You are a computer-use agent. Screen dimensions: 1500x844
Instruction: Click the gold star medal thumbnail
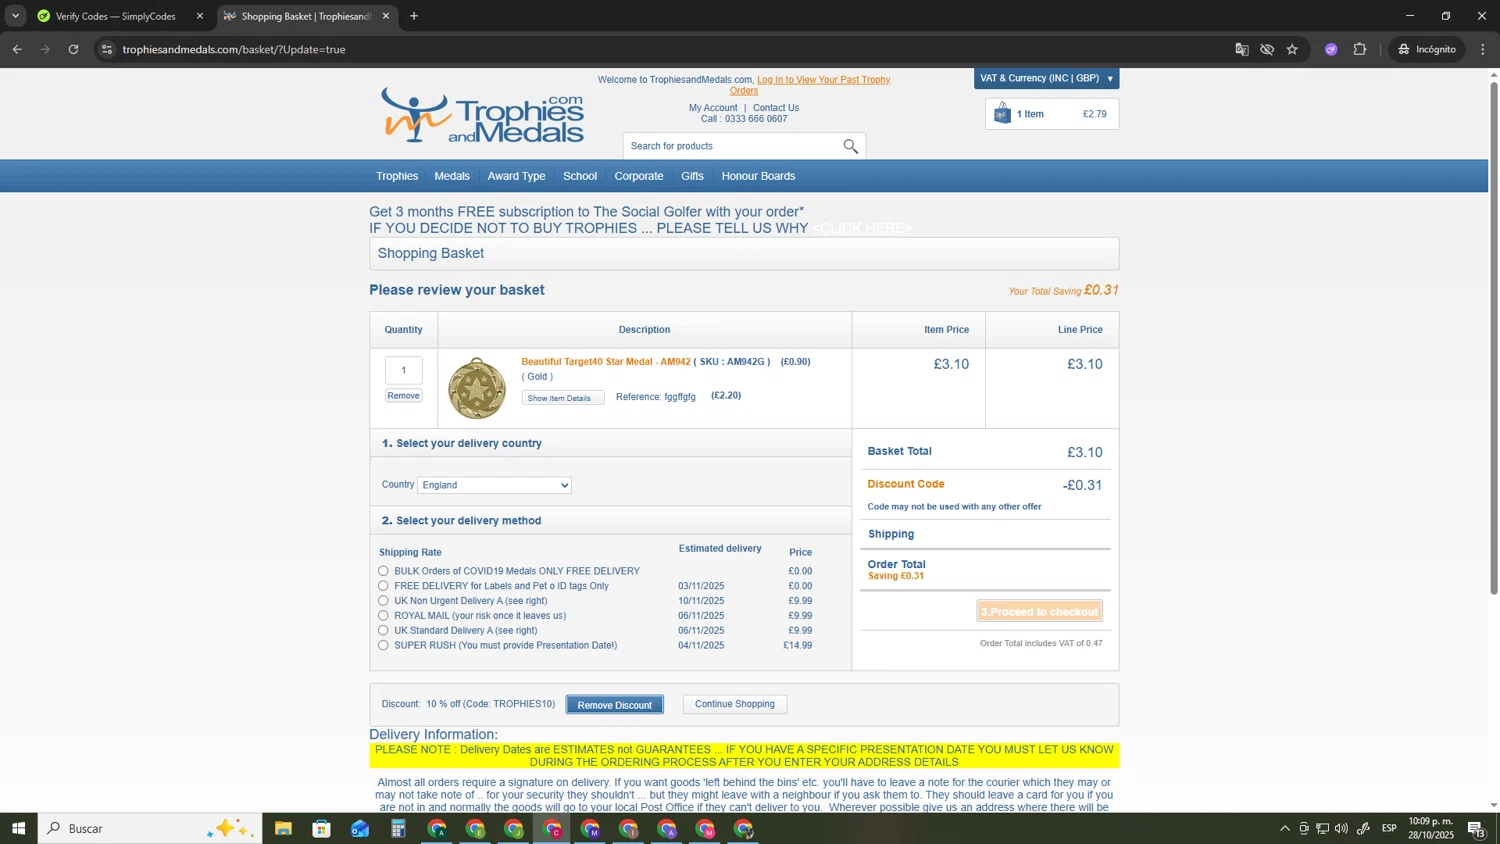pos(477,389)
